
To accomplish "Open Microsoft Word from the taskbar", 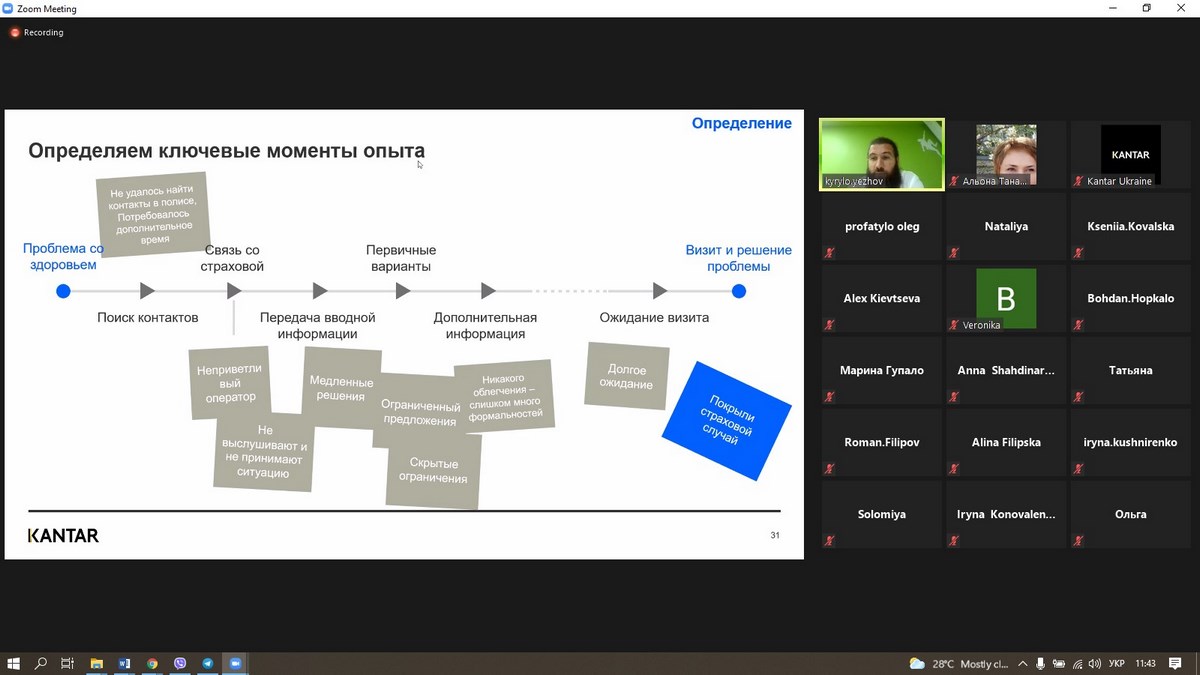I will pos(124,663).
